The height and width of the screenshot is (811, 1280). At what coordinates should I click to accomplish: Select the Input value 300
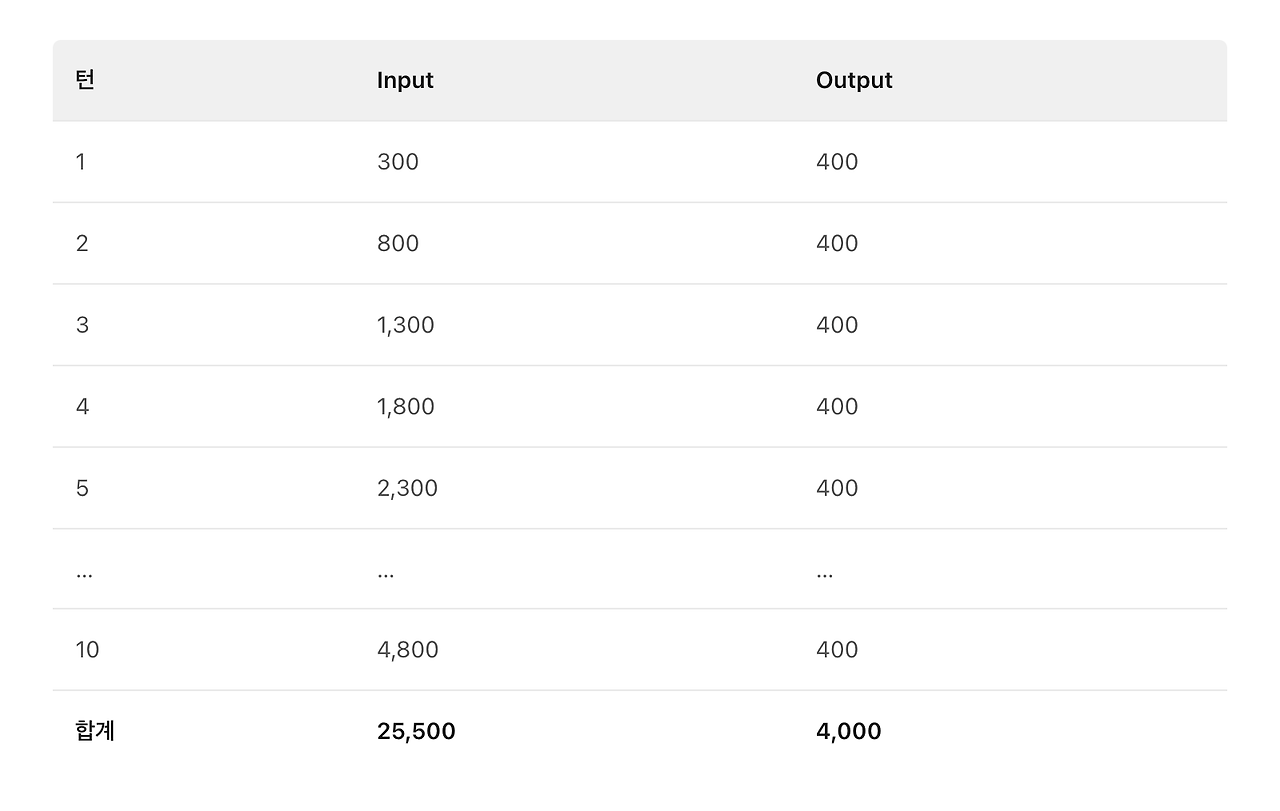click(x=398, y=162)
